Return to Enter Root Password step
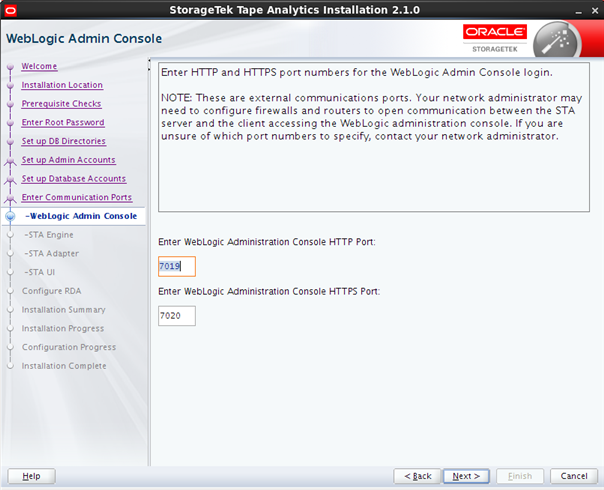The width and height of the screenshot is (604, 490). click(63, 122)
